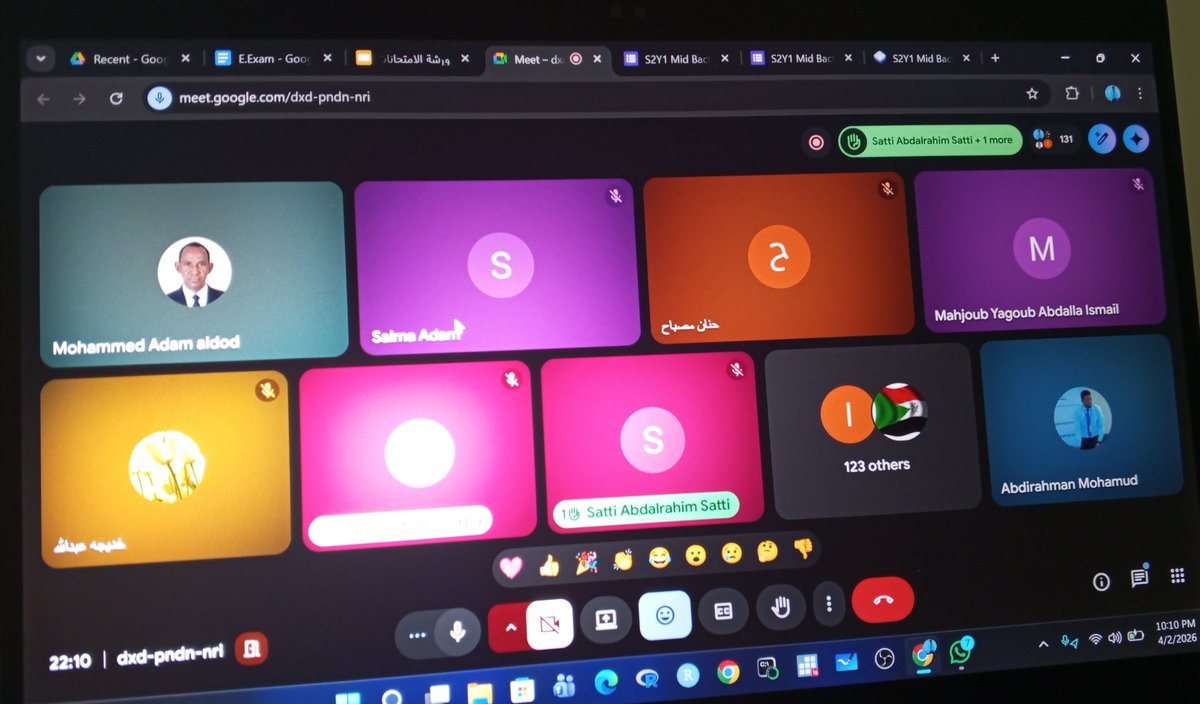Viewport: 1200px width, 704px height.
Task: Open Microsoft Edge from taskbar
Action: [x=605, y=681]
